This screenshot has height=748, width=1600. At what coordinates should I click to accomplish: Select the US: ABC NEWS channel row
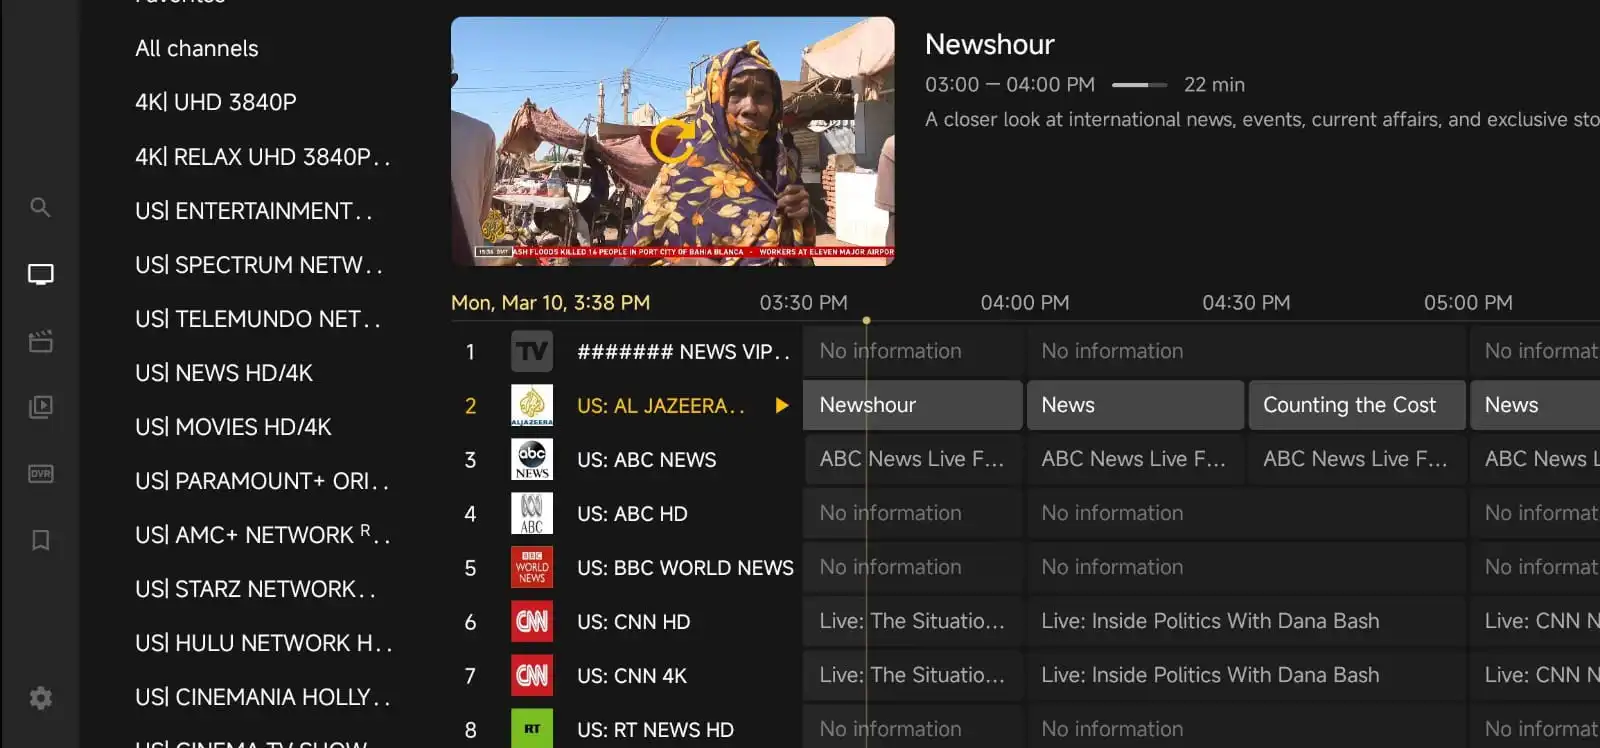pyautogui.click(x=646, y=460)
